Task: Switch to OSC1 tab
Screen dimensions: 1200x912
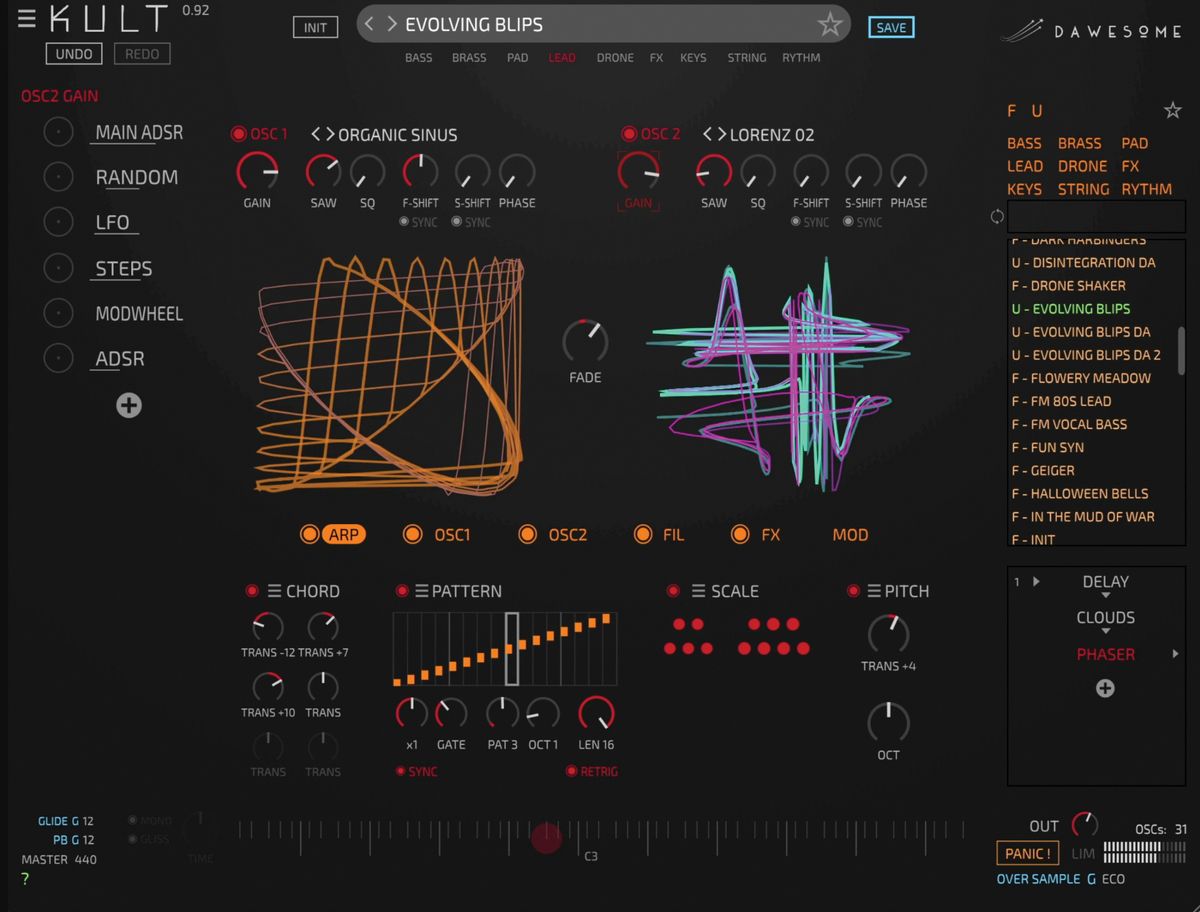Action: pyautogui.click(x=452, y=535)
